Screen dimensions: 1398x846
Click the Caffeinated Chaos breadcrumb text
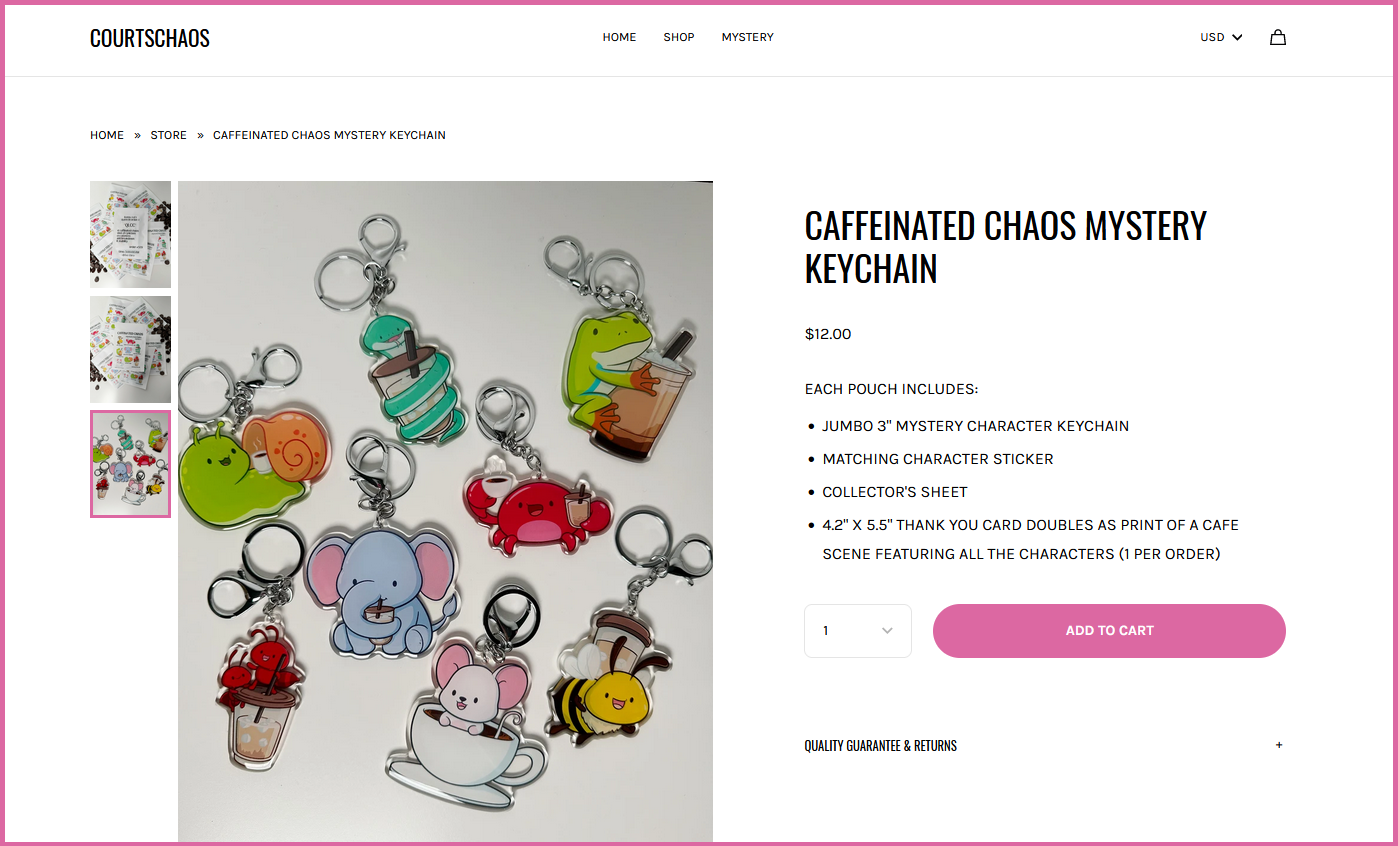329,135
